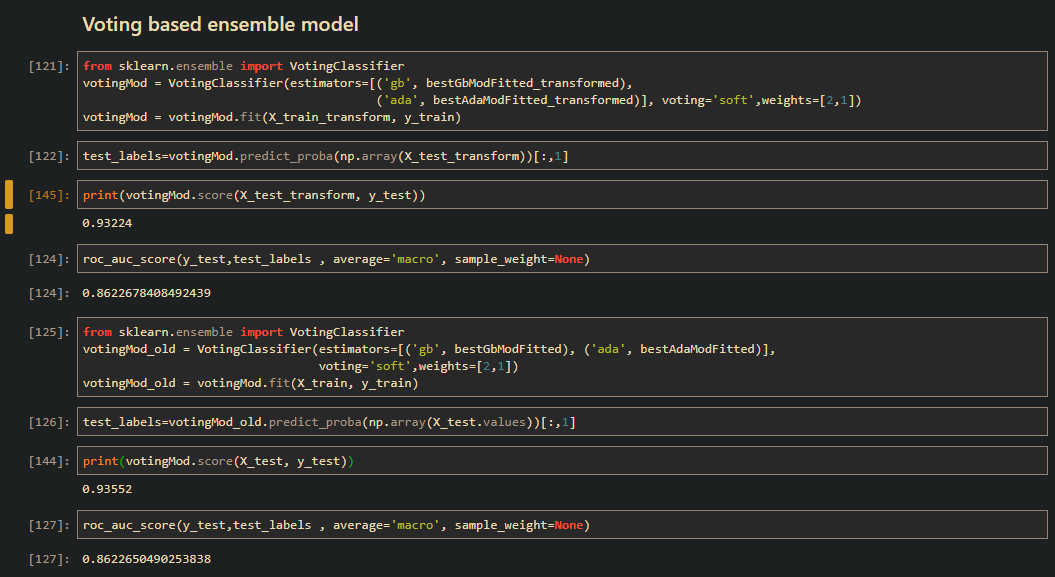Click the orange marker next to the 0.93224 output
Viewport: 1055px width, 577px height.
8,222
